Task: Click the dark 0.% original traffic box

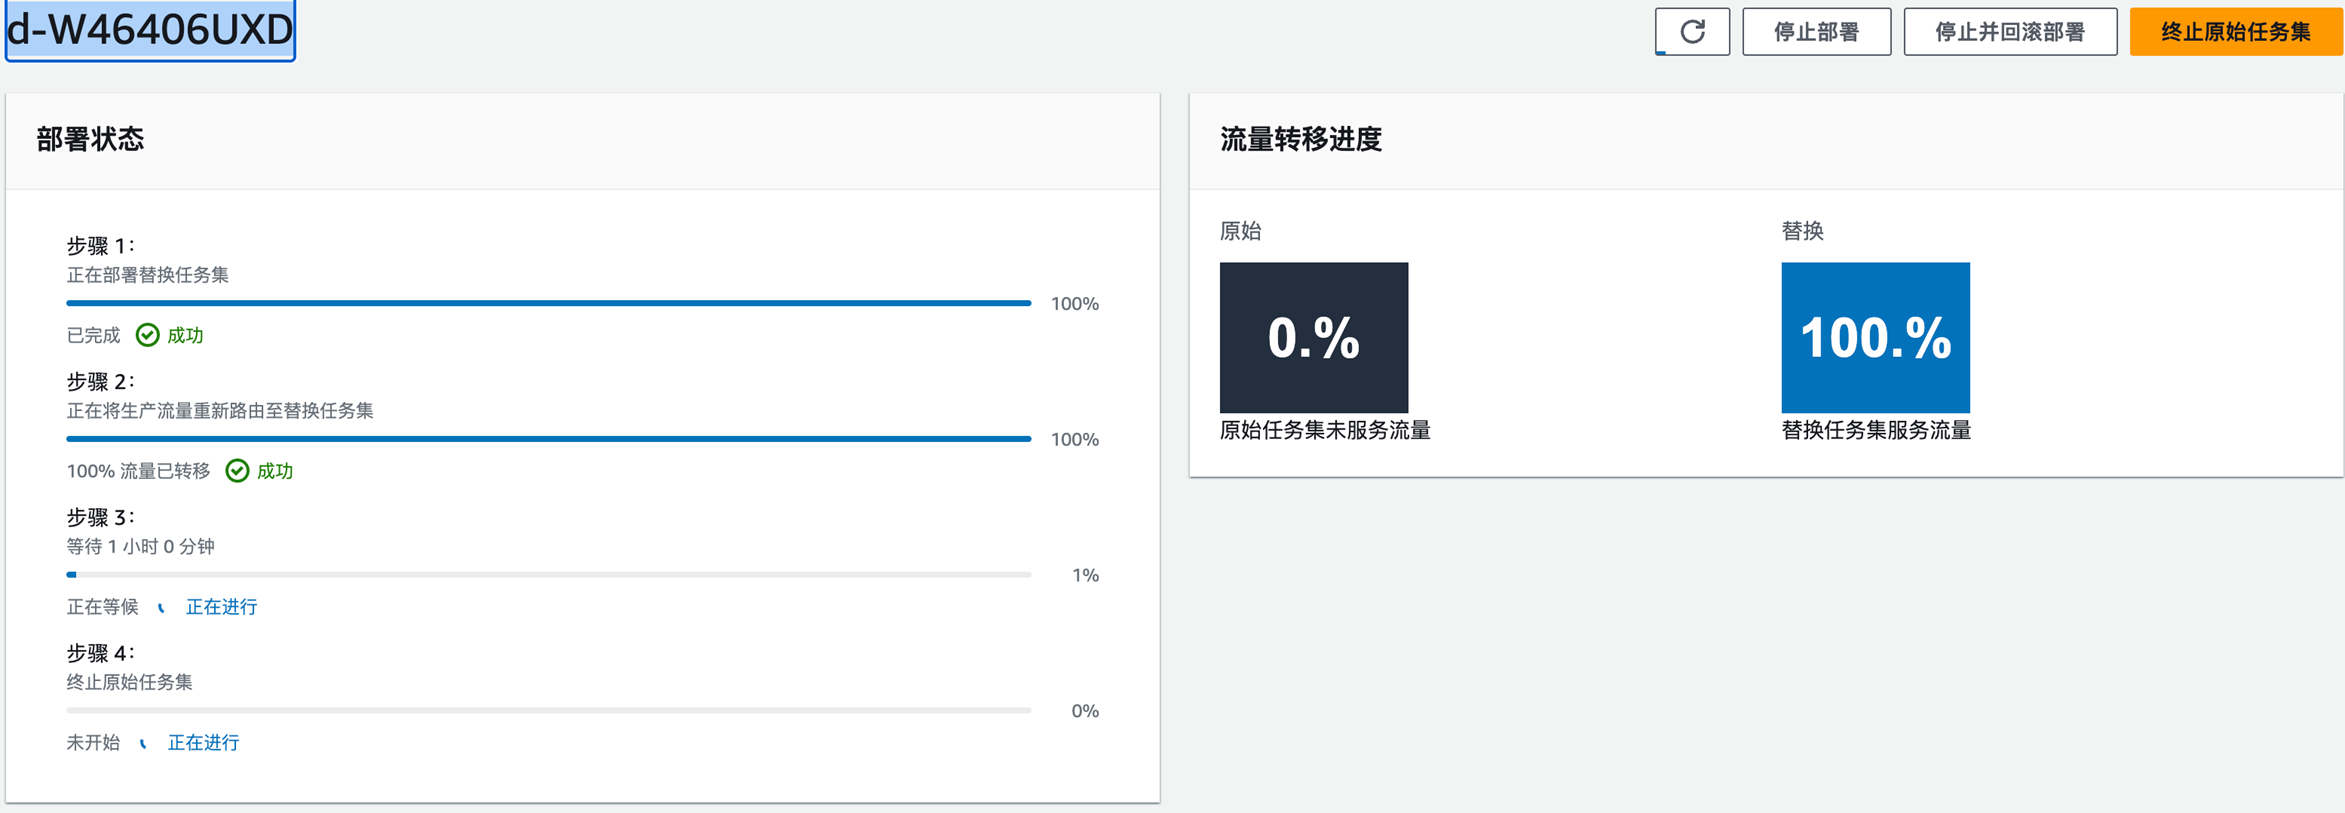Action: [1313, 337]
